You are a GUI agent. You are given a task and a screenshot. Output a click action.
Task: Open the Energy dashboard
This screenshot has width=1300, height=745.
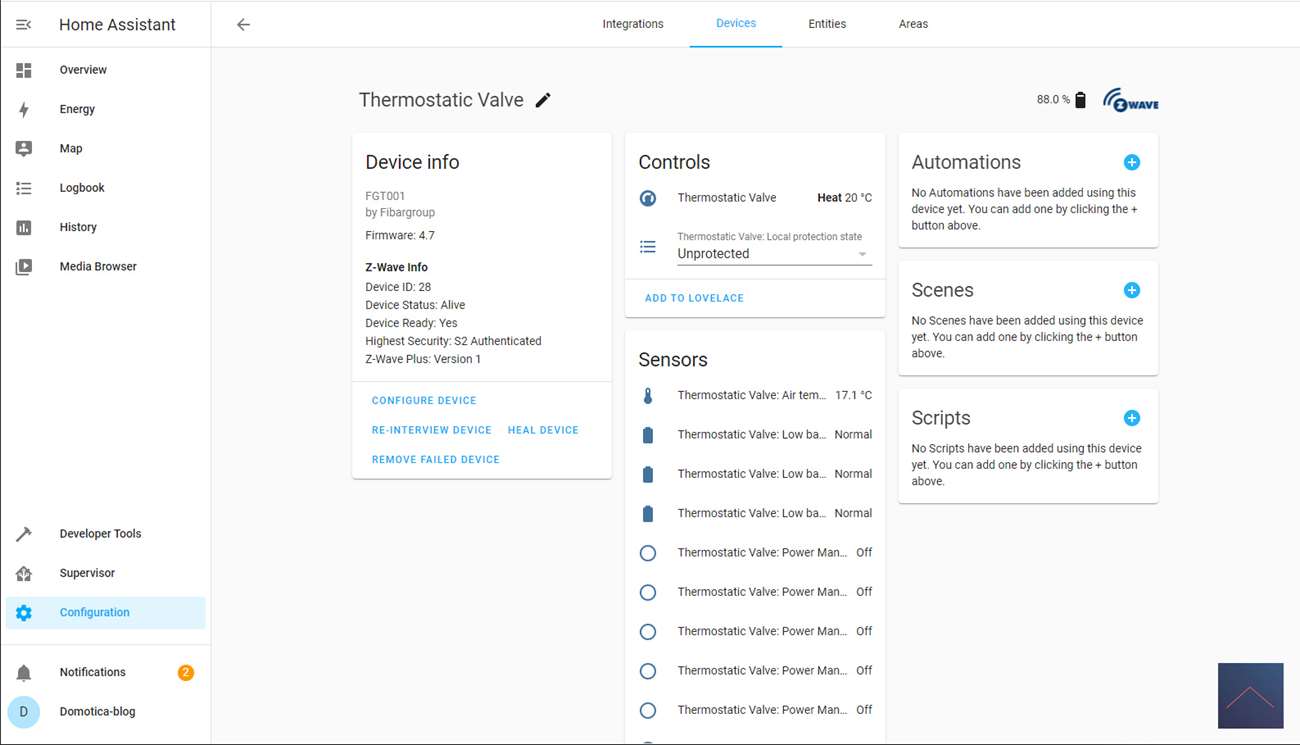77,109
